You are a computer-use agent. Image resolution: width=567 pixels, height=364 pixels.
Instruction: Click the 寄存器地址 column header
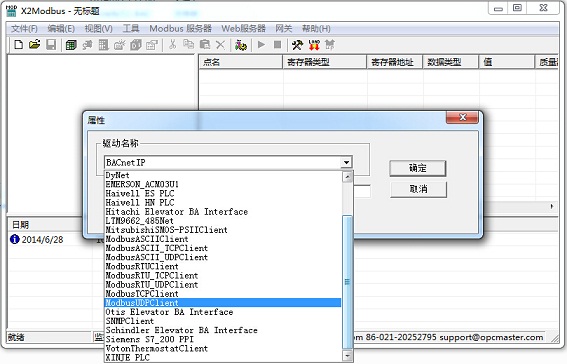pos(395,62)
